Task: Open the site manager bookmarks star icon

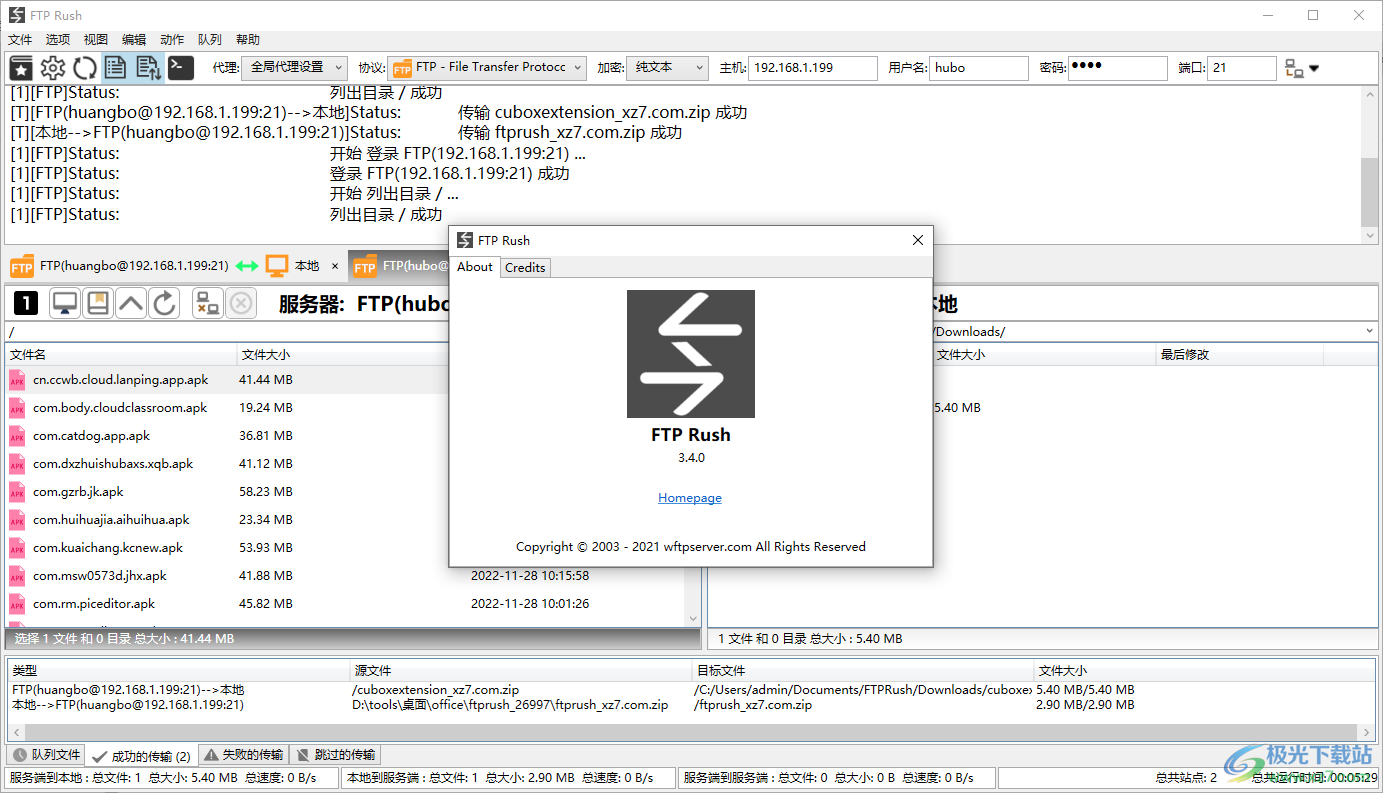Action: point(21,68)
